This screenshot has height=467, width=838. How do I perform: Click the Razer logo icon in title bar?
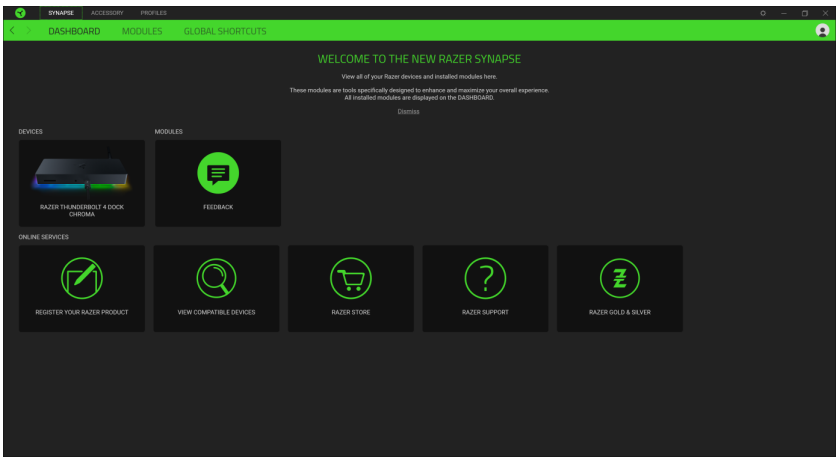[x=20, y=12]
